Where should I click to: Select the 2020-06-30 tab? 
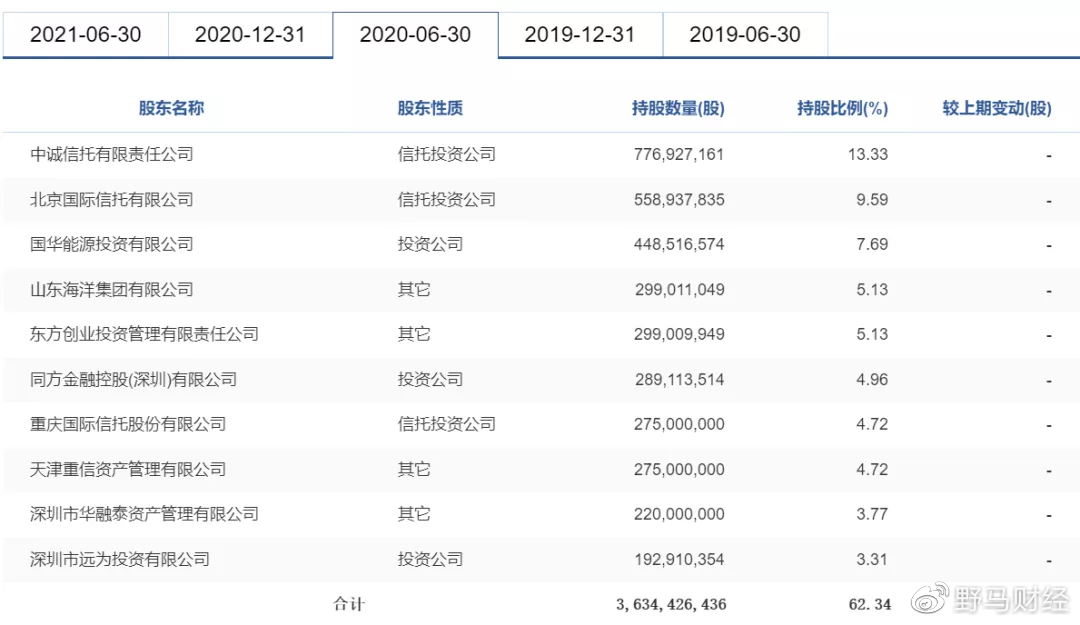click(415, 34)
